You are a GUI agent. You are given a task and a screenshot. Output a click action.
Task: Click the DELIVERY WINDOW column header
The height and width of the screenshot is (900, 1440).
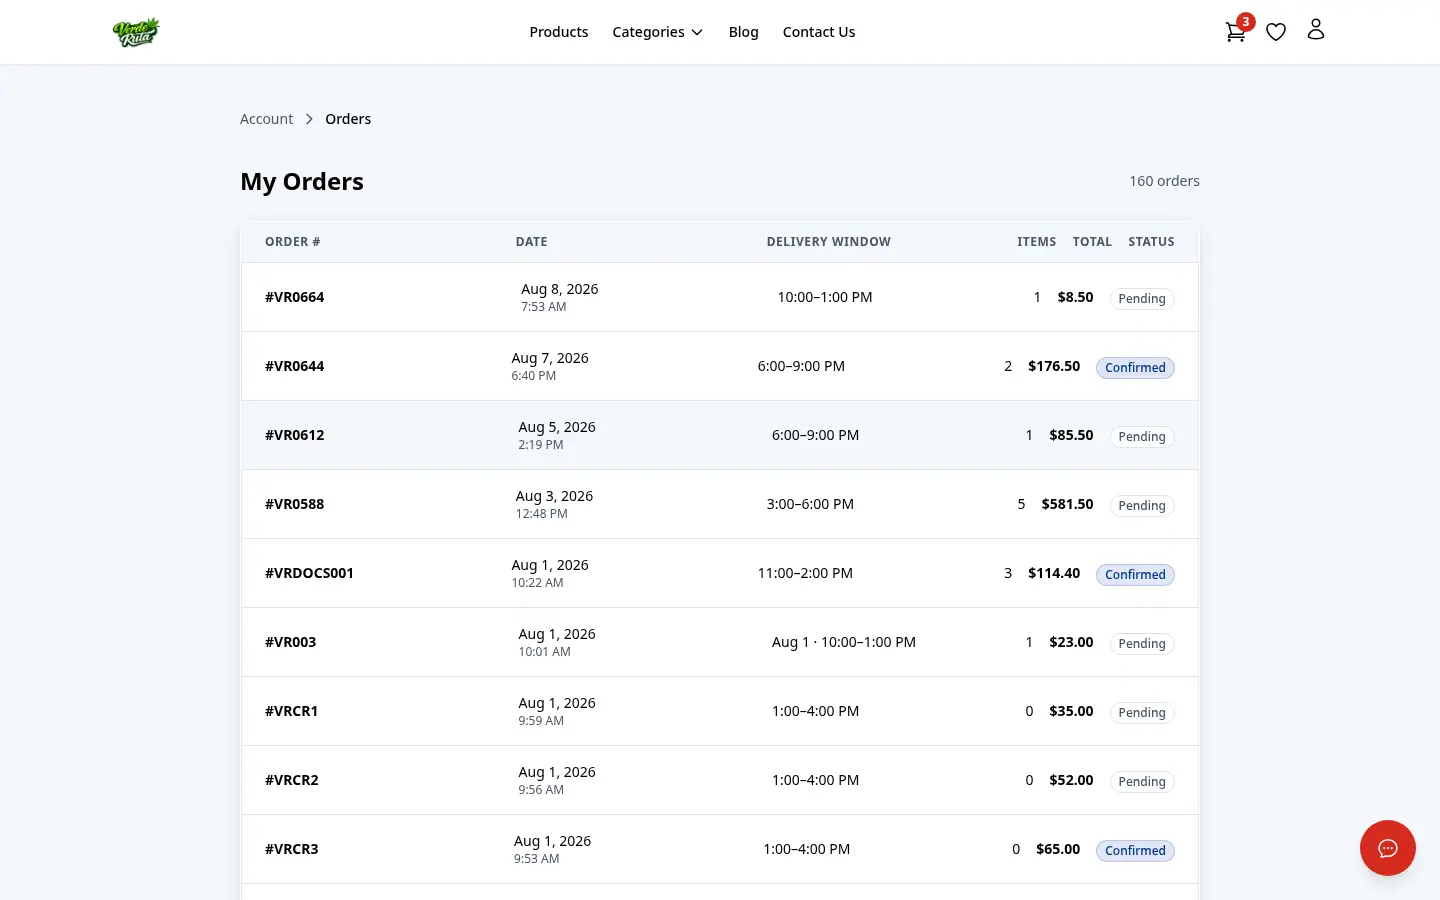828,242
